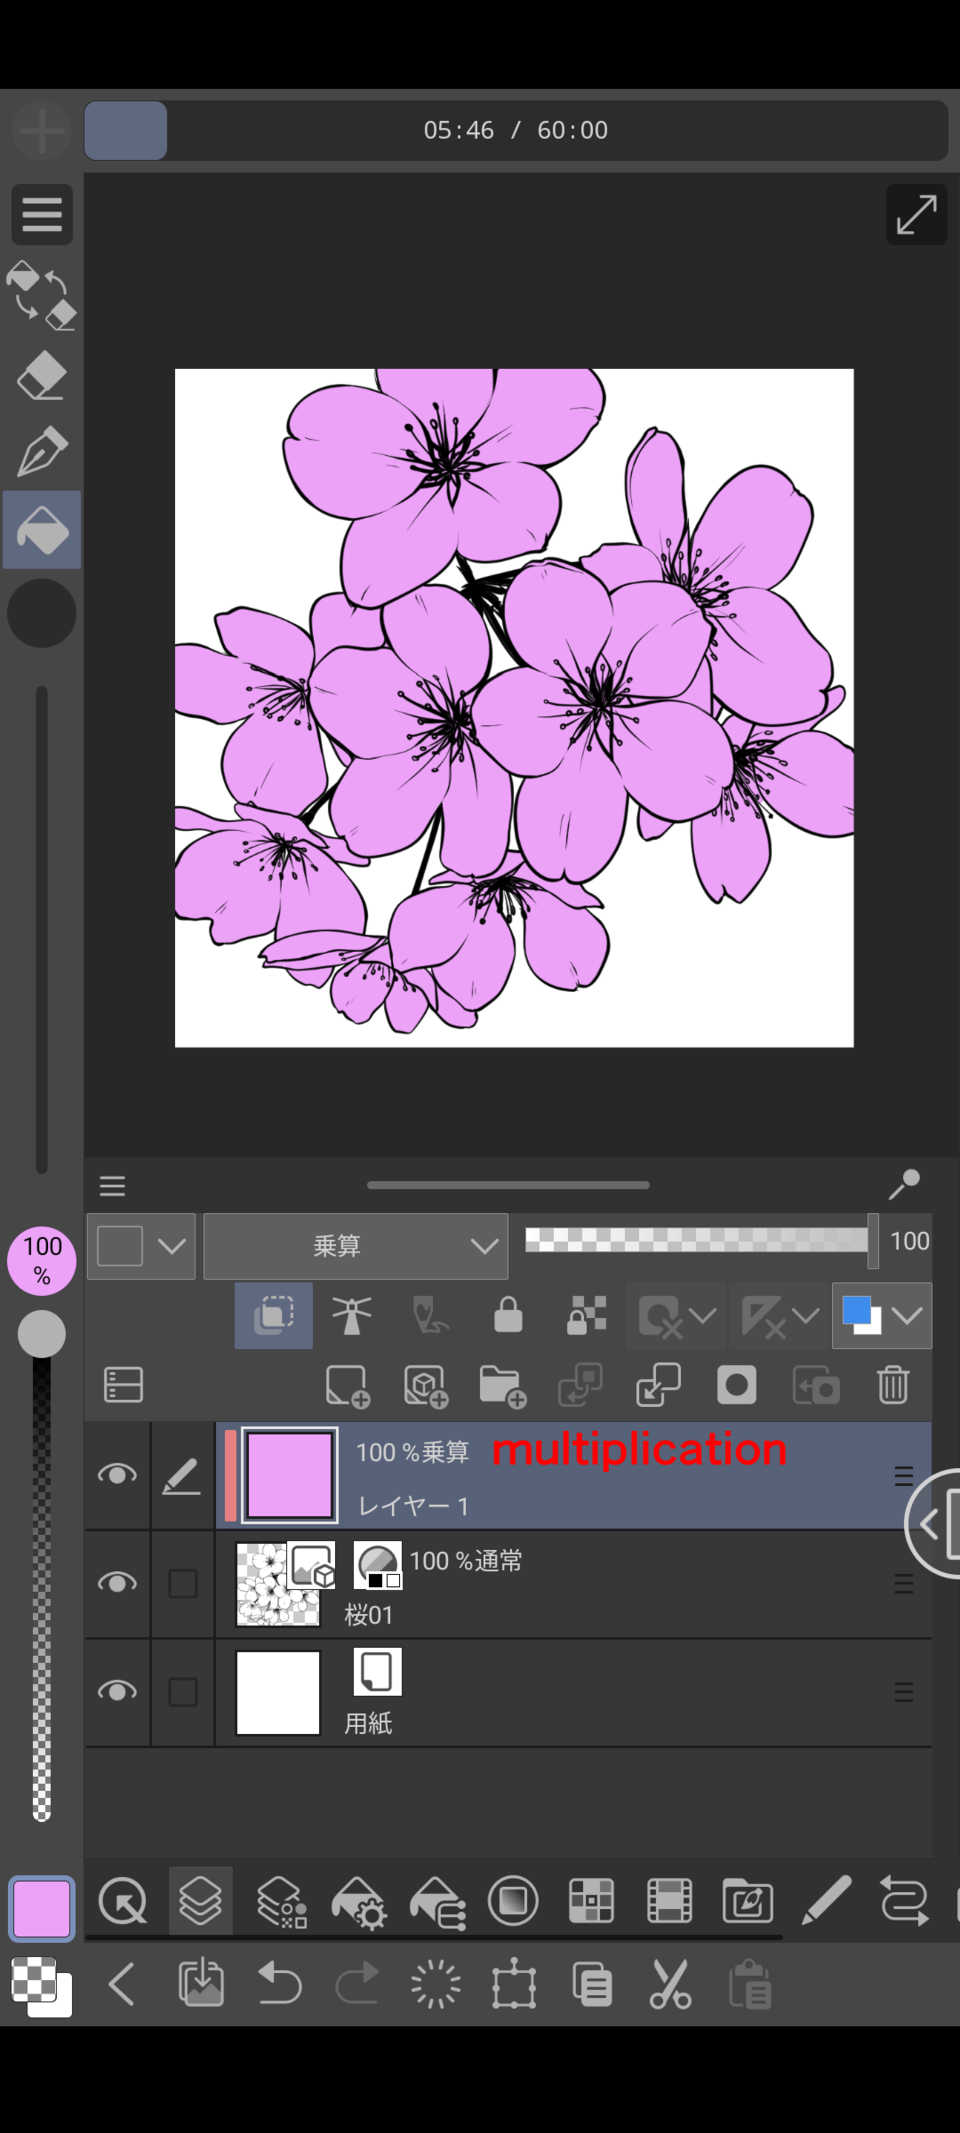
Task: Create new vector layer
Action: pos(426,1386)
